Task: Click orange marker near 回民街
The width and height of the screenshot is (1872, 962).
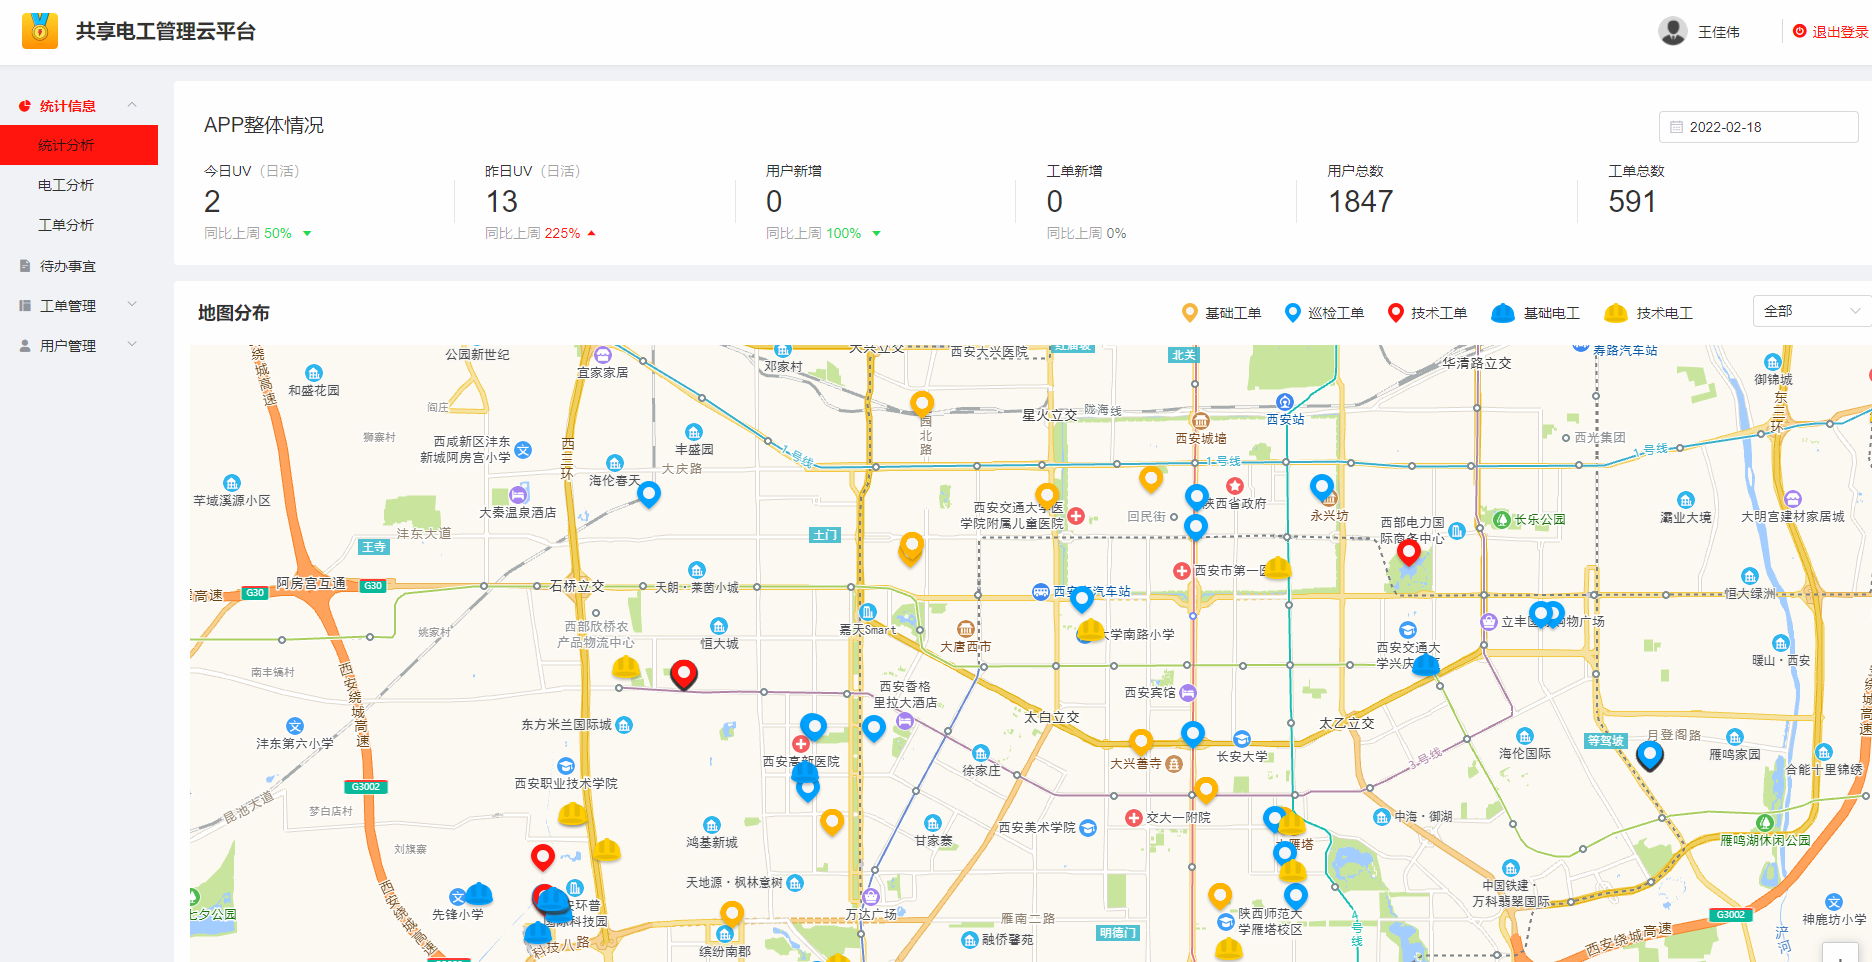Action: click(x=1152, y=480)
